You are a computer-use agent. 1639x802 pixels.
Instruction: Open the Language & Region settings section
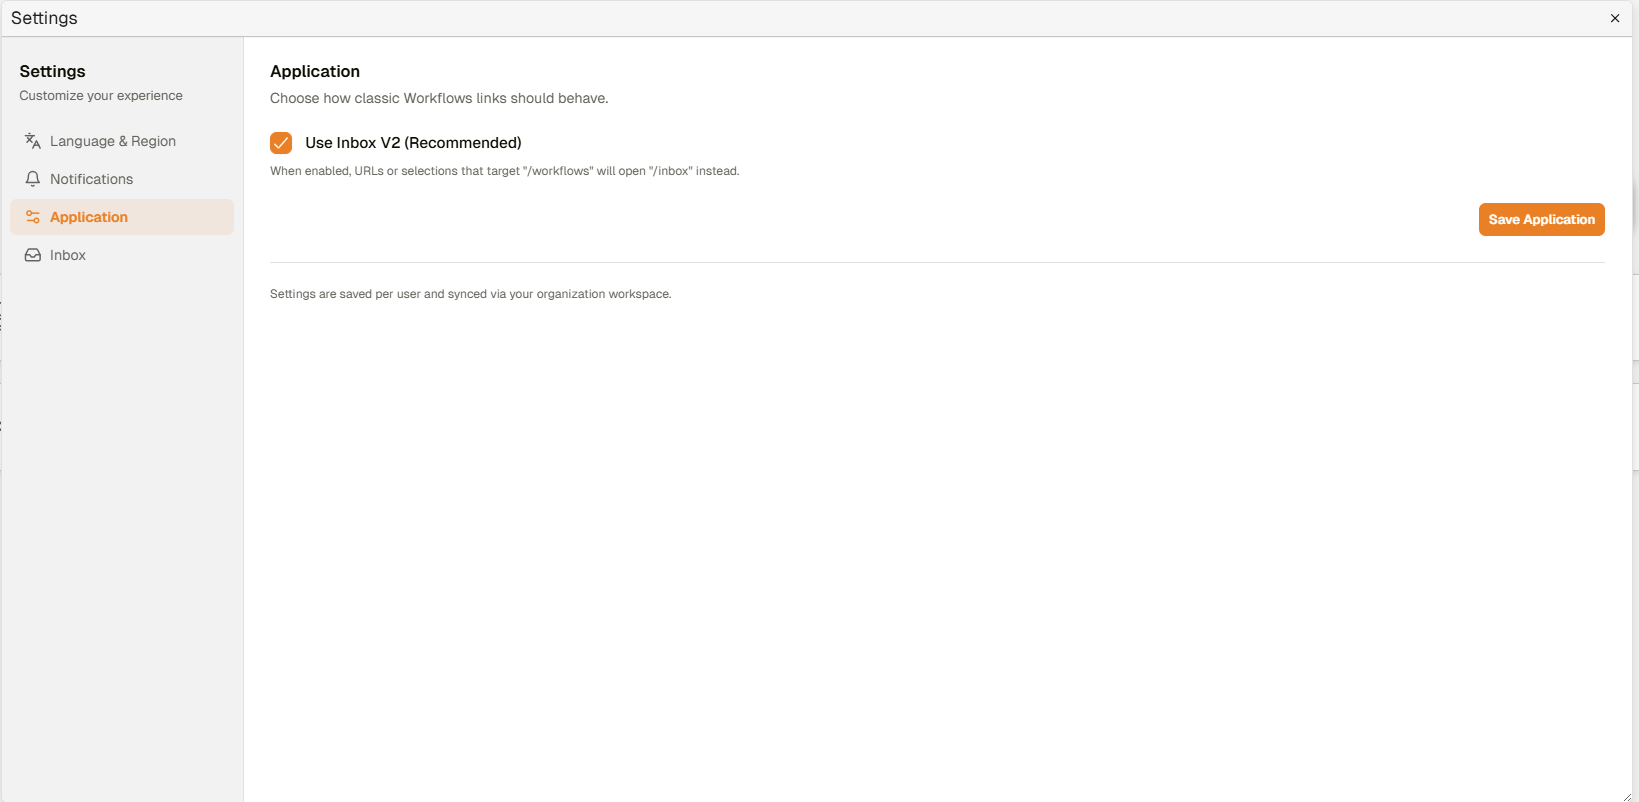pyautogui.click(x=113, y=141)
